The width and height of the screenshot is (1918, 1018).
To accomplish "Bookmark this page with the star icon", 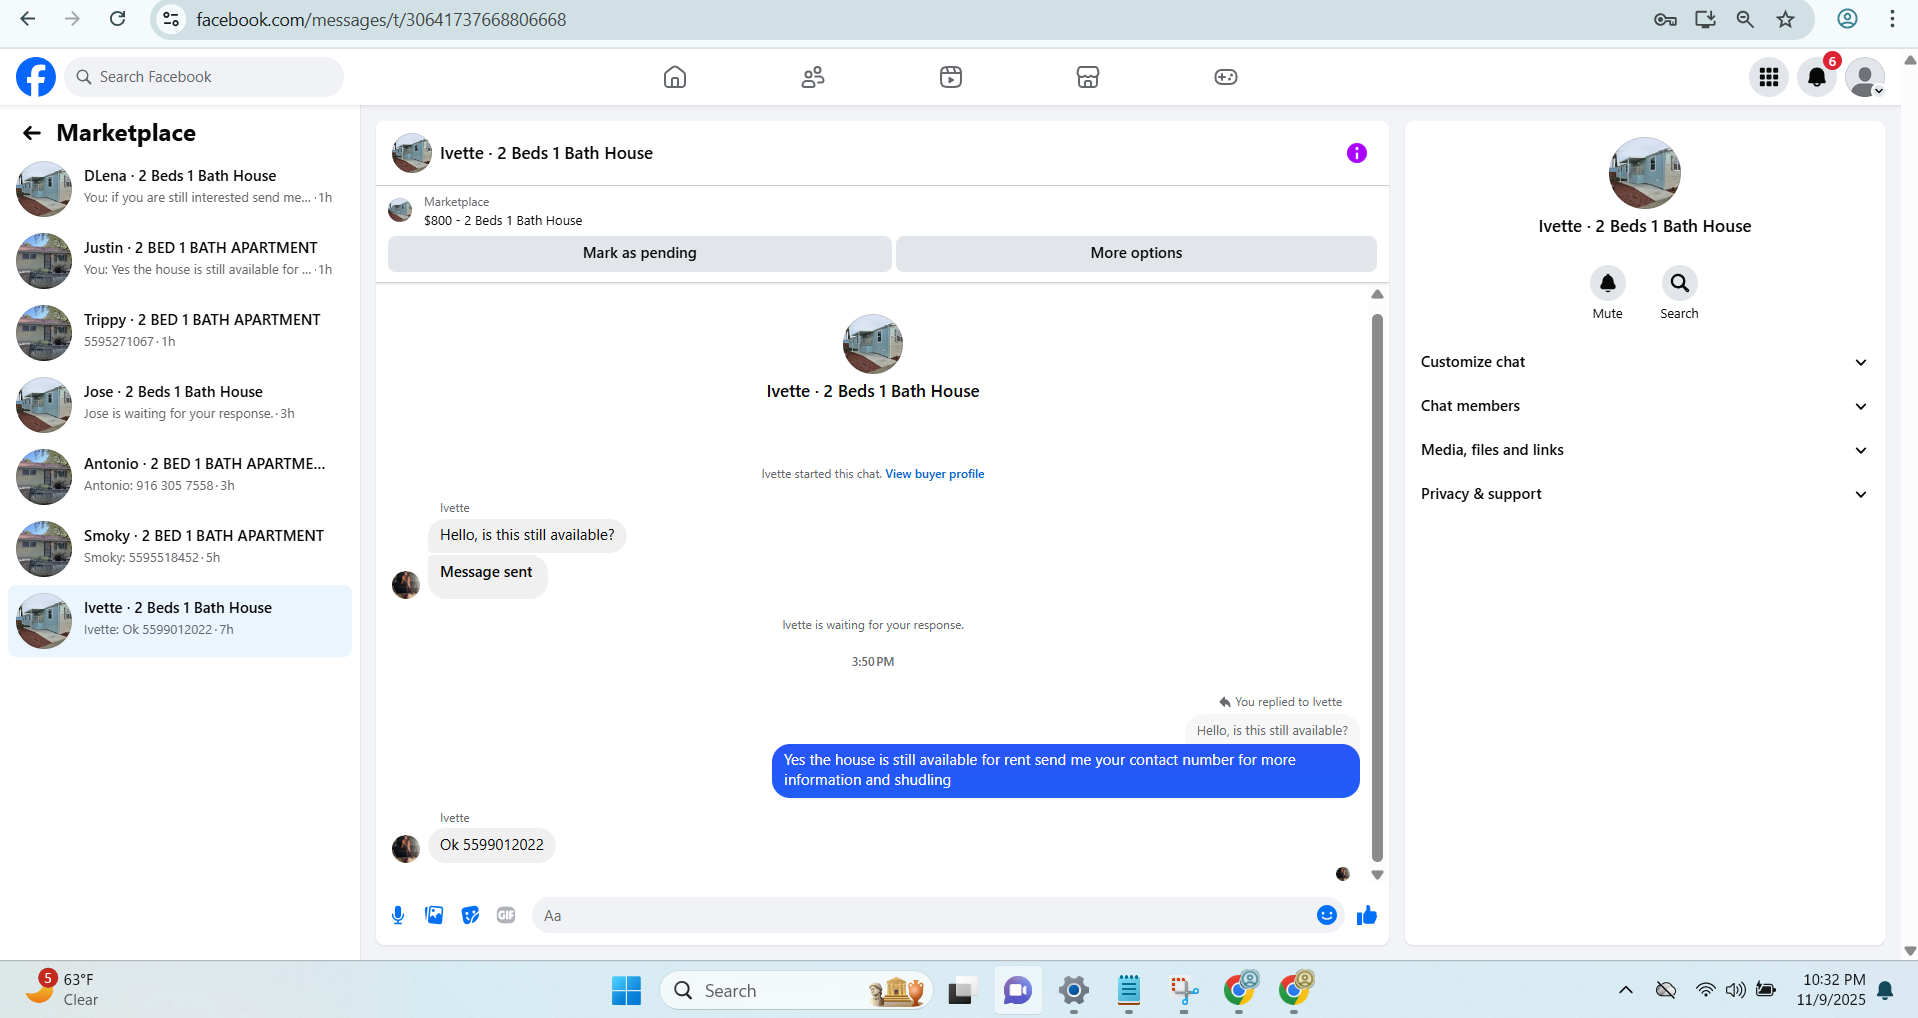I will point(1786,19).
